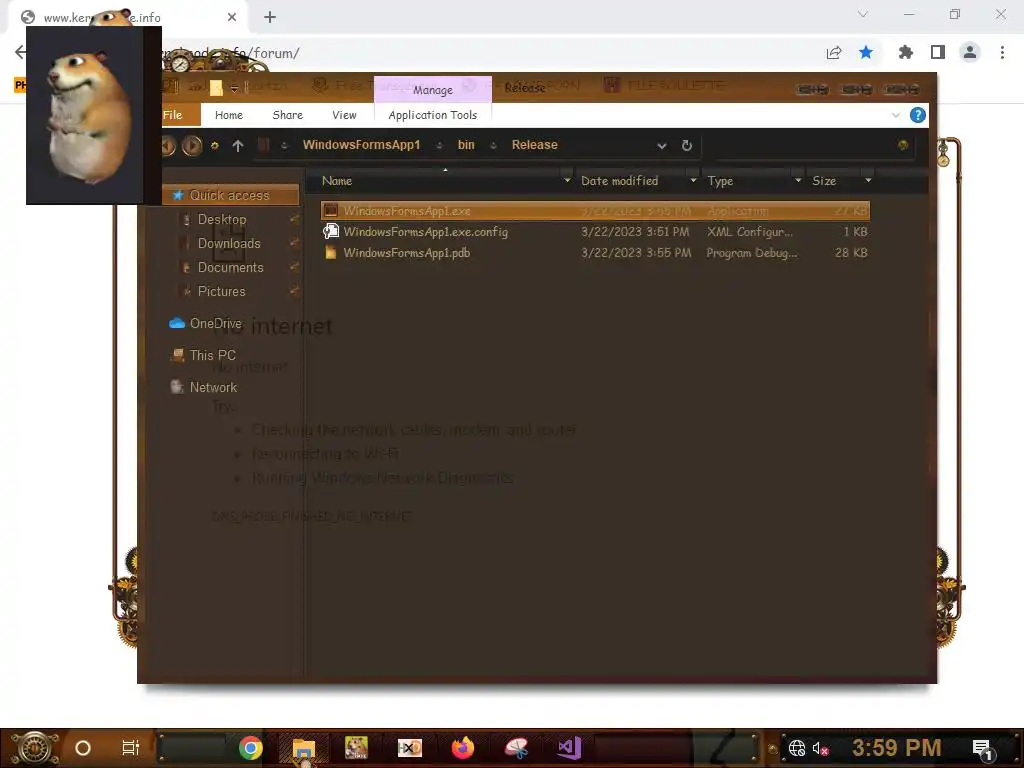Launch Firefox from the taskbar

(x=463, y=748)
